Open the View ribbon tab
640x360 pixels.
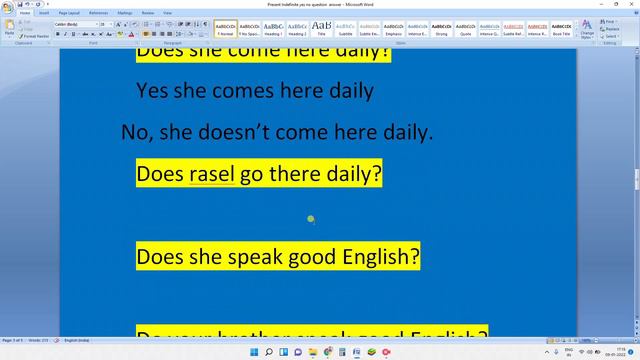coord(167,13)
